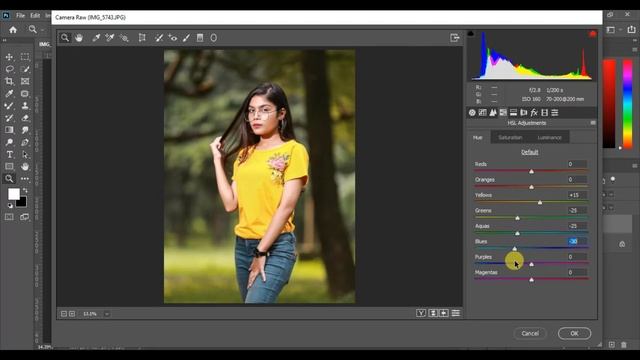
Task: Open preview preferences menu icon
Action: pos(456,313)
